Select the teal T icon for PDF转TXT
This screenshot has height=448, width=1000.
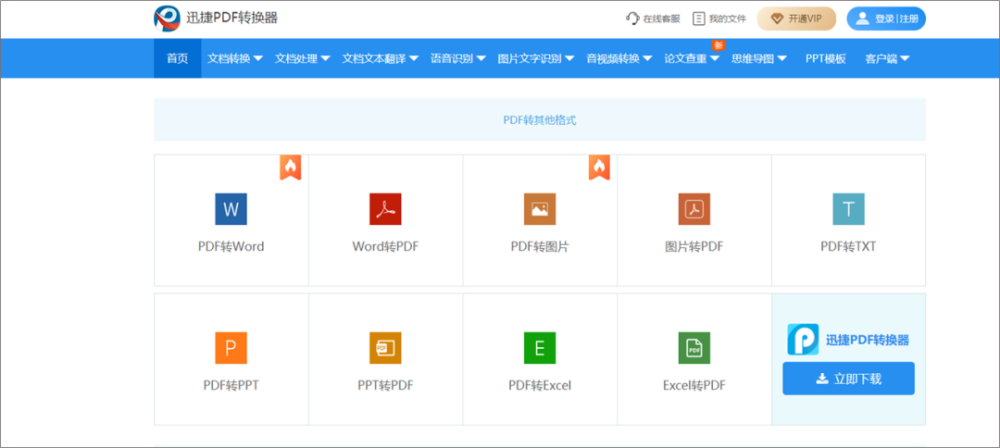coord(848,209)
